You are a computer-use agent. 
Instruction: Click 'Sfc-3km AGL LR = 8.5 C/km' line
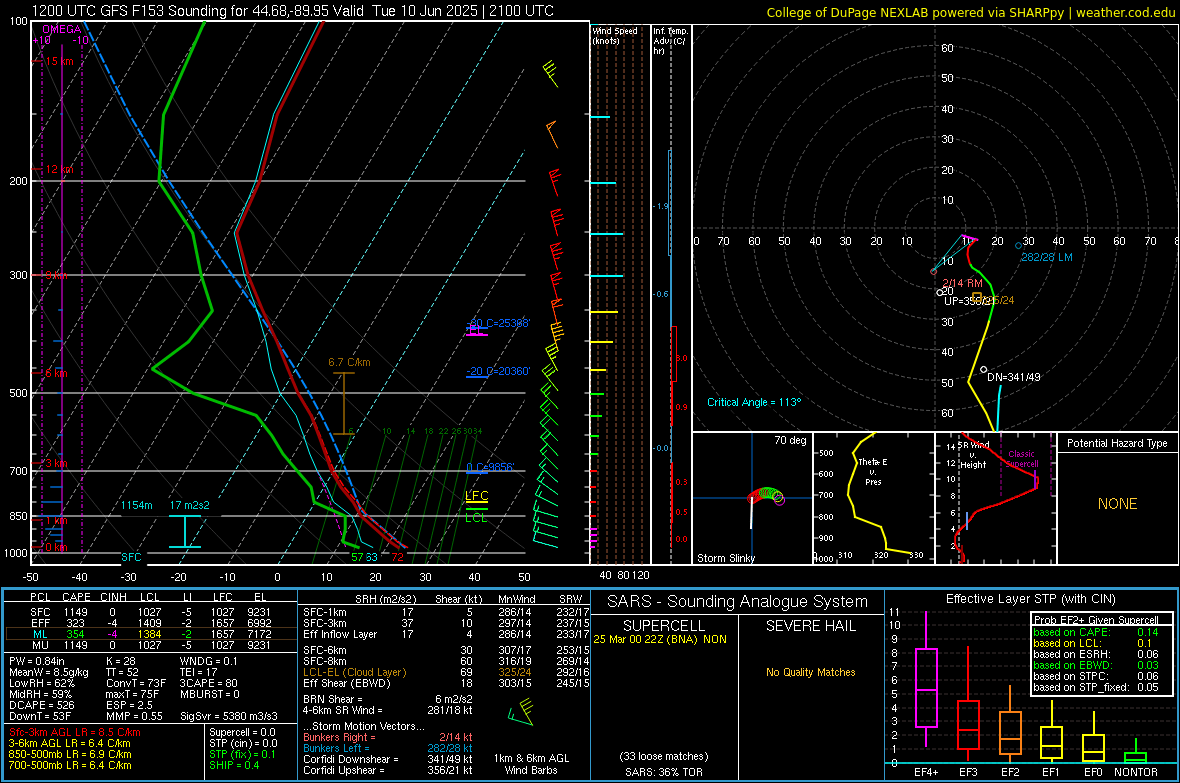(75, 732)
